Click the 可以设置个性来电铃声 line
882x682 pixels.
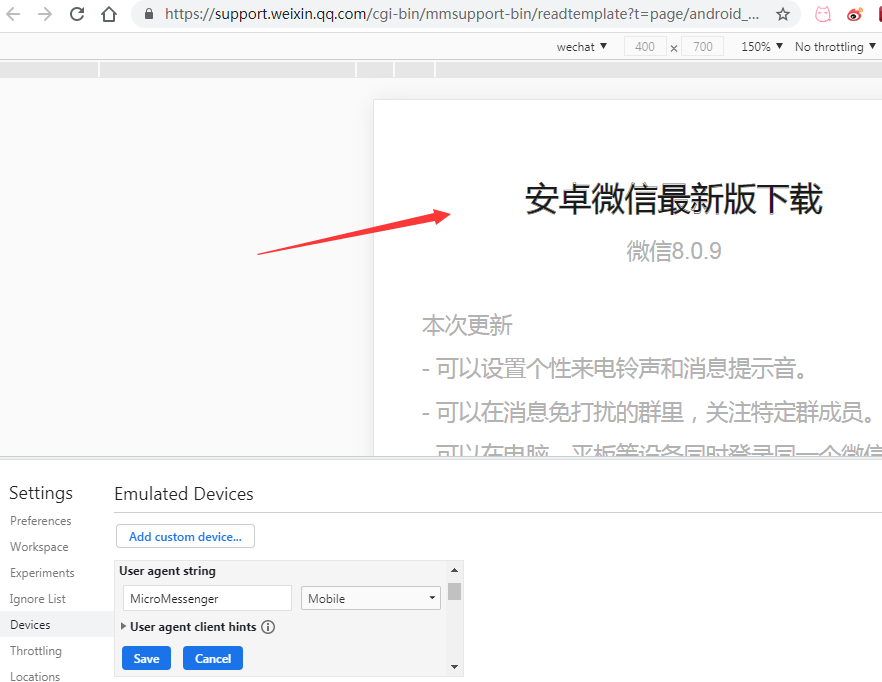pyautogui.click(x=615, y=369)
